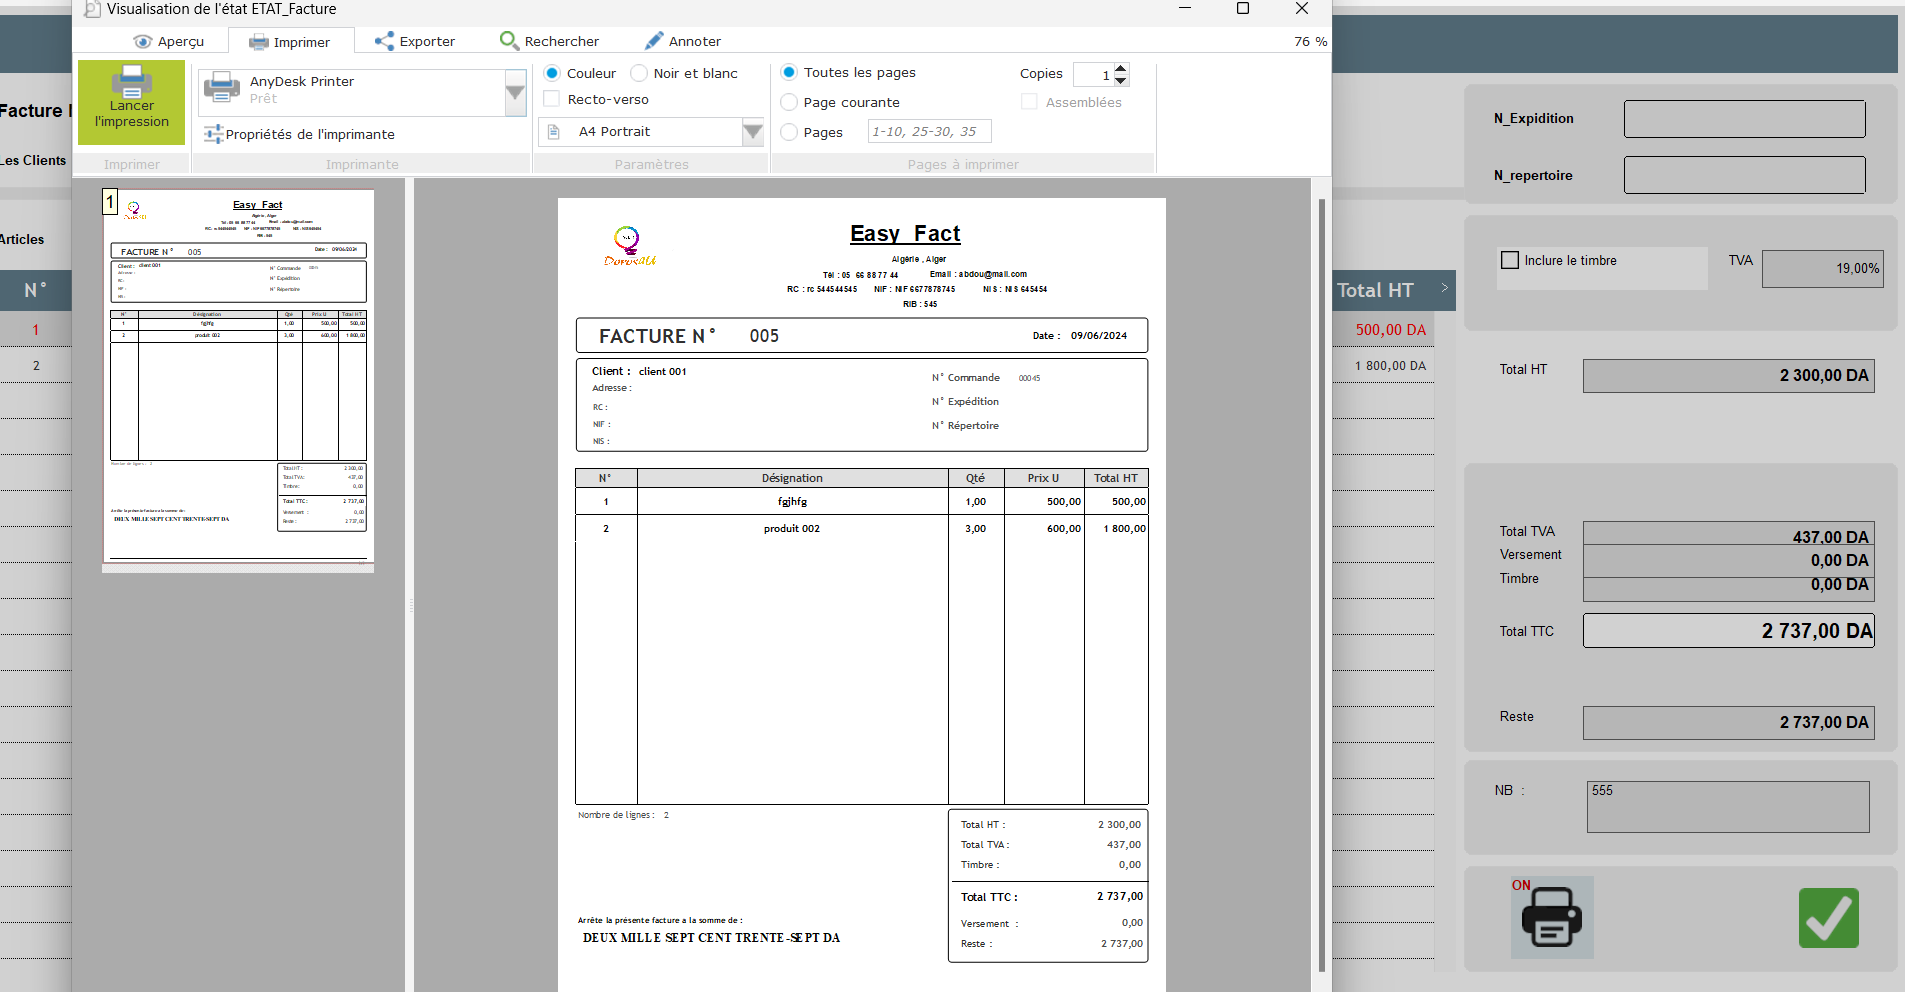Enable the Recto-verso checkbox
Image resolution: width=1905 pixels, height=992 pixels.
(x=552, y=99)
